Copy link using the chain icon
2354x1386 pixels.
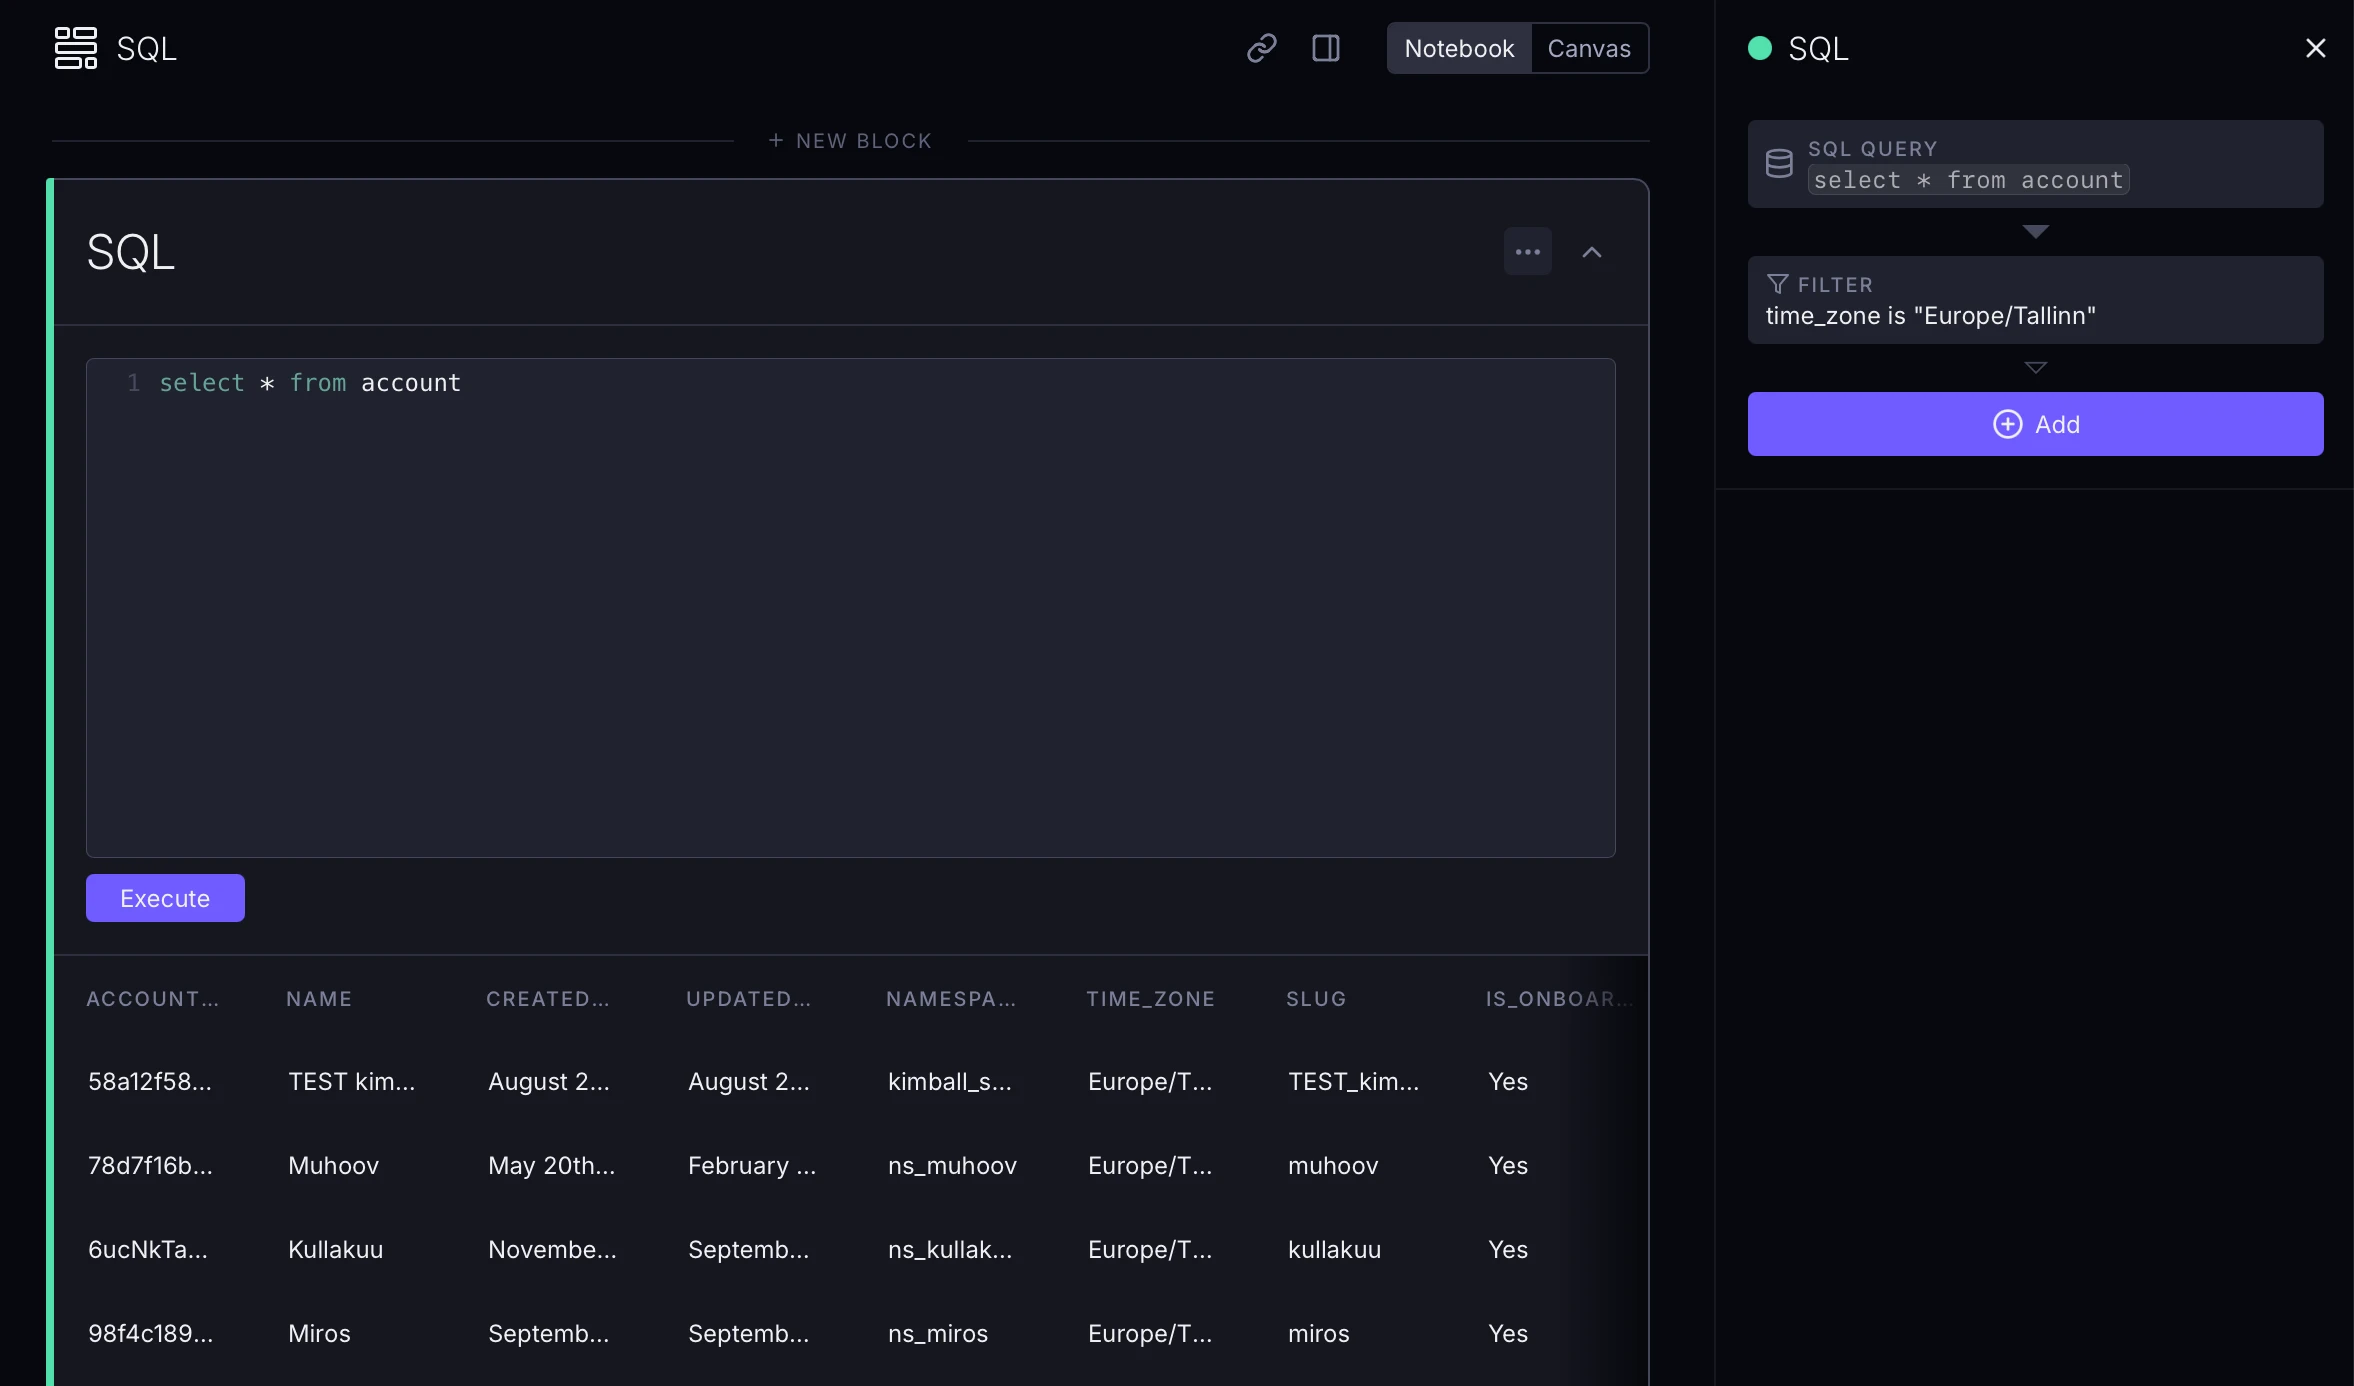[x=1261, y=48]
